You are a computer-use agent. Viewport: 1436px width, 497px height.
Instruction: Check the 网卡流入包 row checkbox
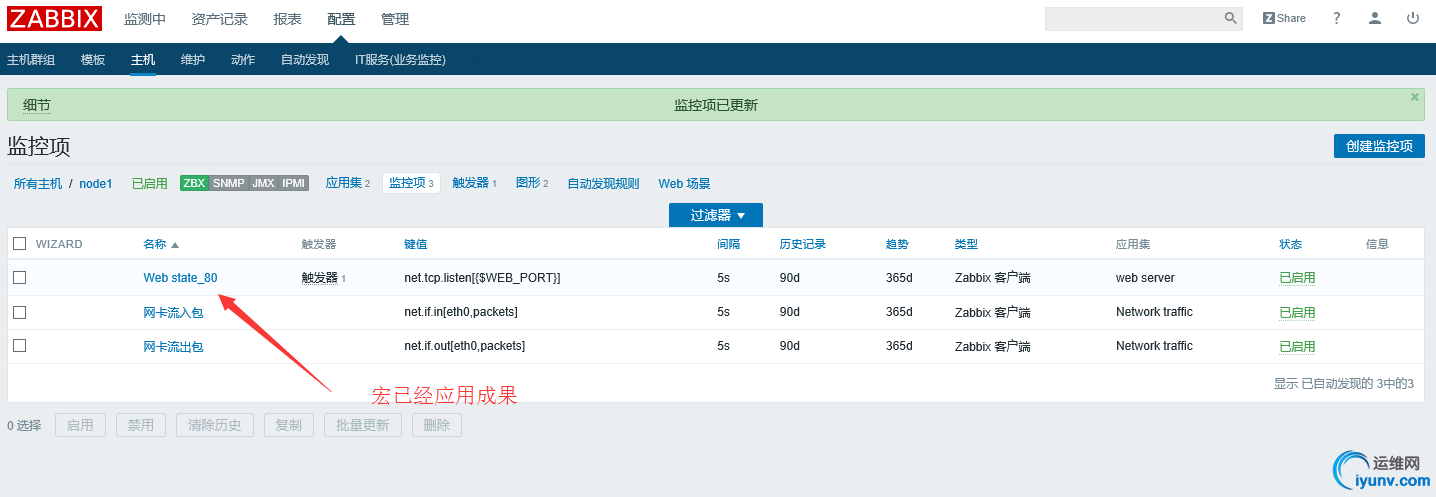pyautogui.click(x=19, y=312)
